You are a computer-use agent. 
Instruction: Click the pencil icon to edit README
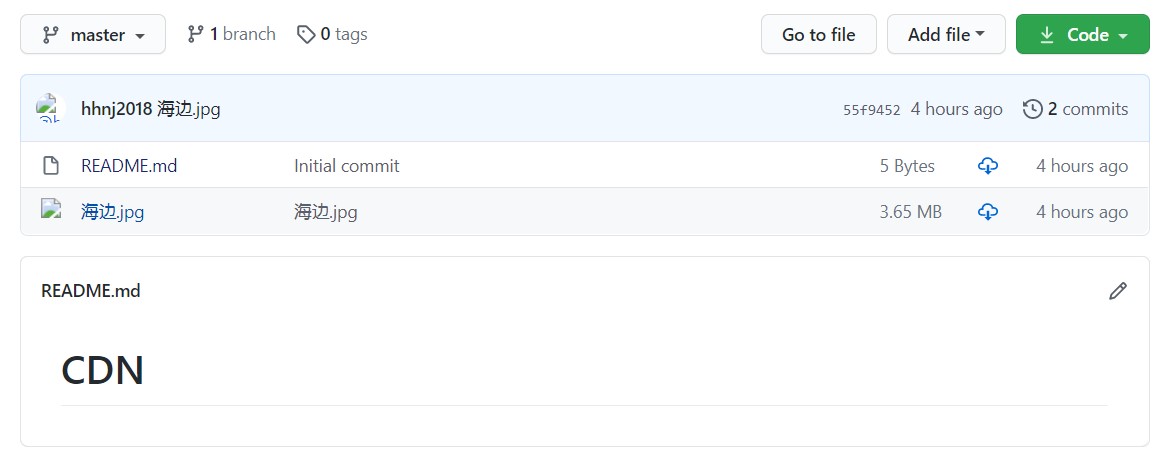tap(1118, 291)
